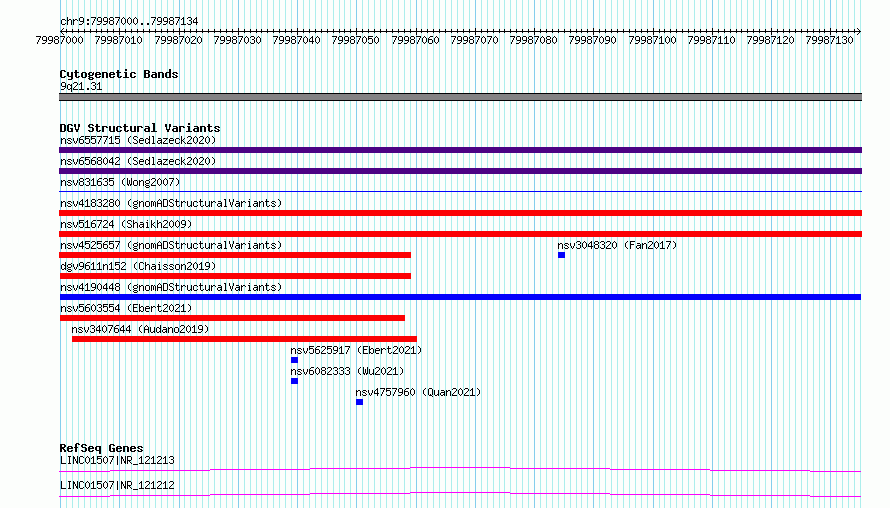The width and height of the screenshot is (890, 508).
Task: Click nsv4757960 (Quan2021) label
Action: (x=418, y=392)
